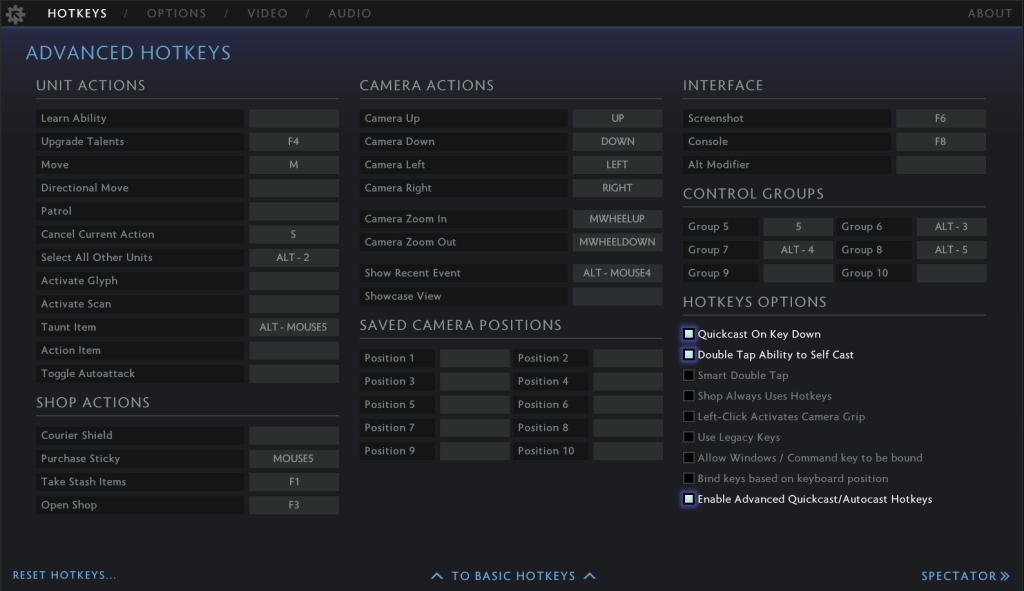Click Reset Hotkeys button

[64, 576]
